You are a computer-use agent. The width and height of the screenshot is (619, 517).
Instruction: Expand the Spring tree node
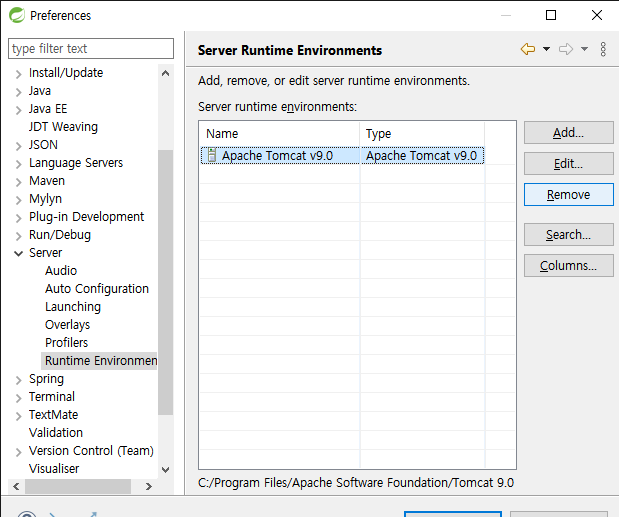click(18, 380)
